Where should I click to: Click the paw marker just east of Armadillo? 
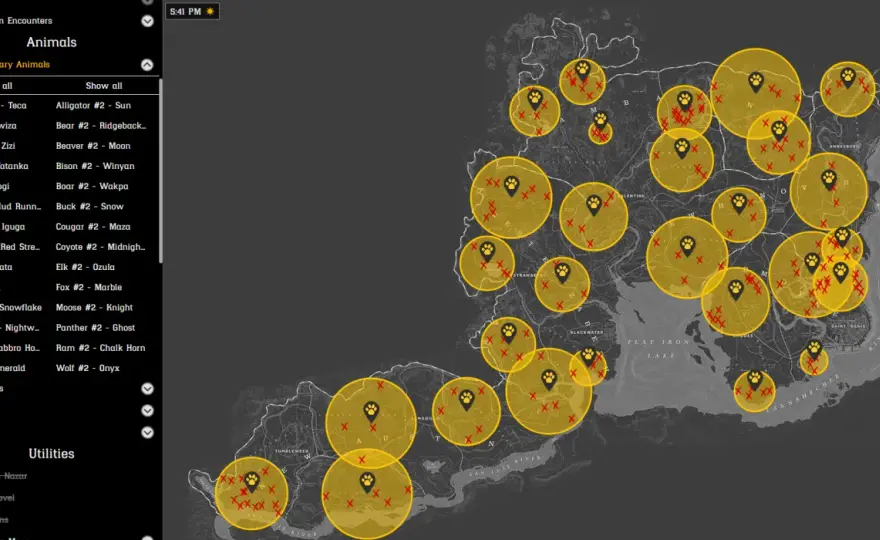click(466, 400)
